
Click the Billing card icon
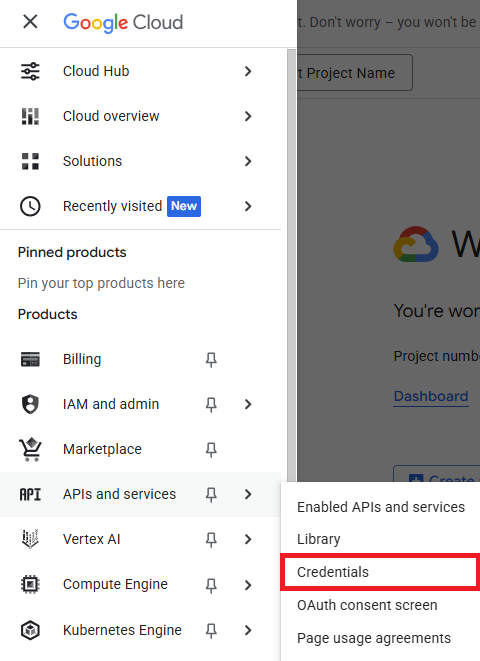coord(30,360)
